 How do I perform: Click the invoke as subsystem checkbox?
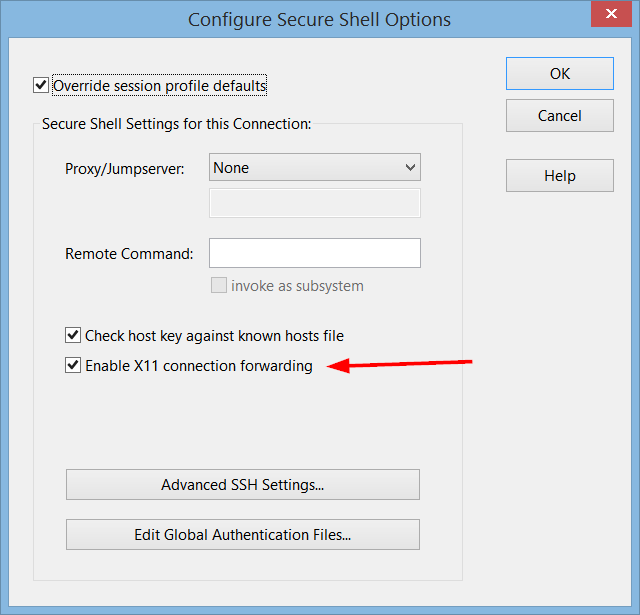click(x=219, y=286)
